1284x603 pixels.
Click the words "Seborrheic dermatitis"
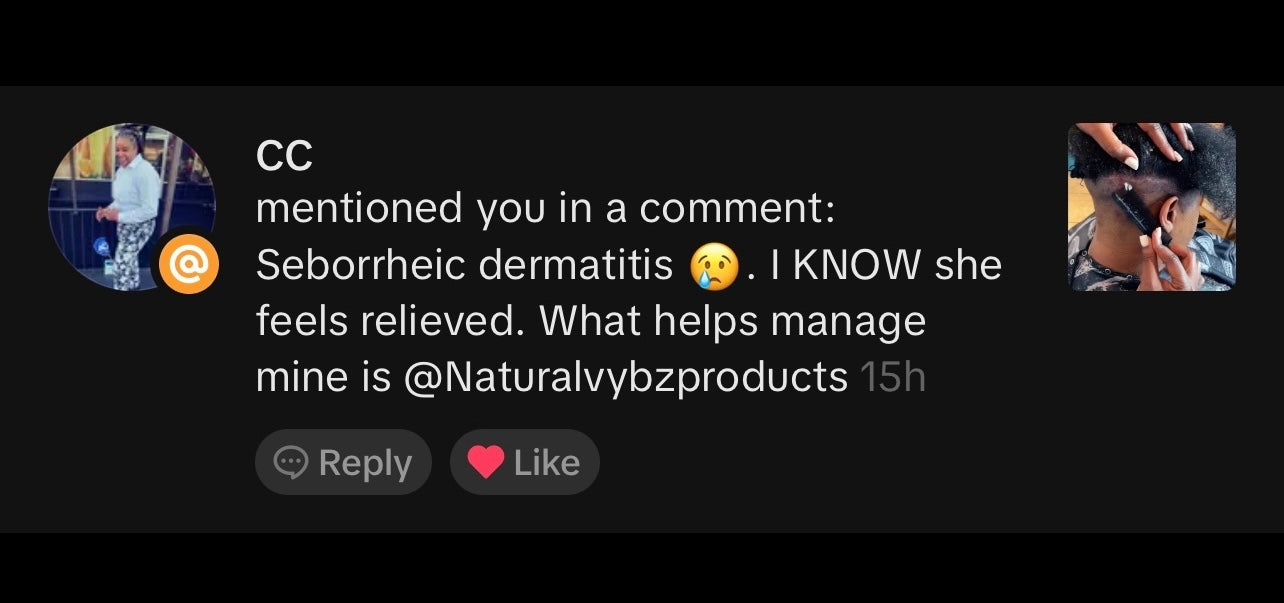point(465,265)
